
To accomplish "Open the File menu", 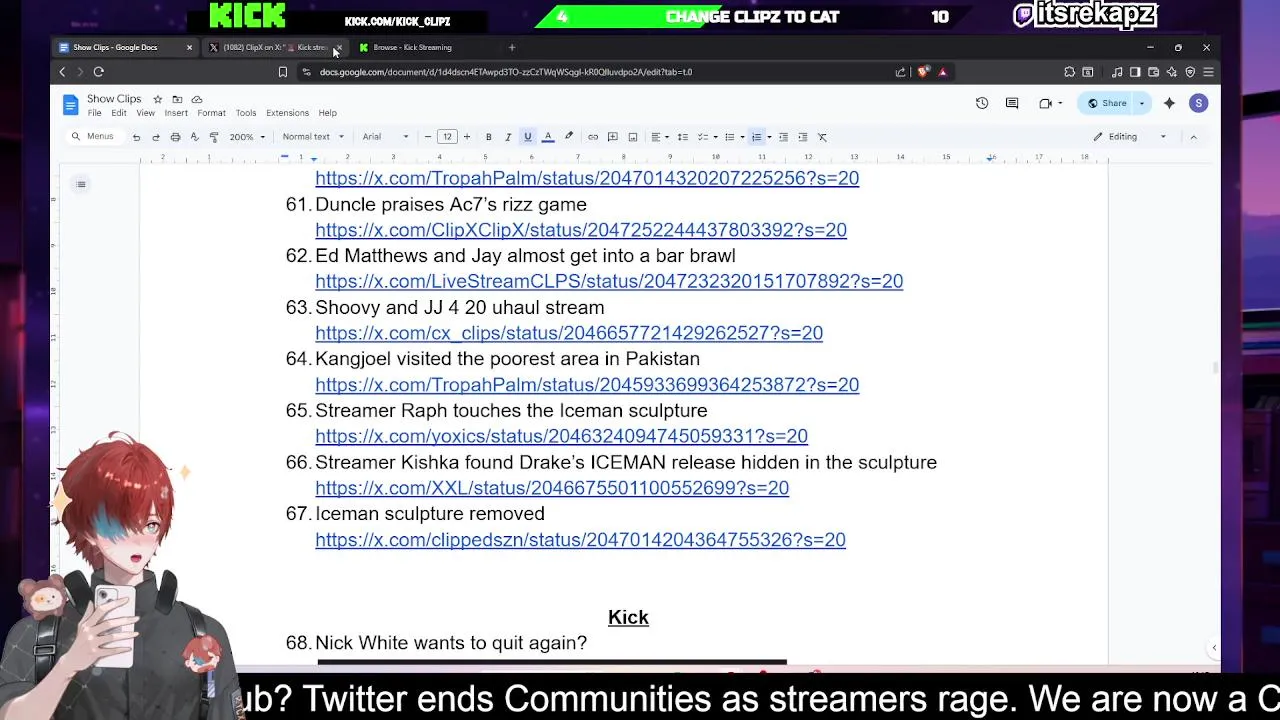I will (x=94, y=113).
